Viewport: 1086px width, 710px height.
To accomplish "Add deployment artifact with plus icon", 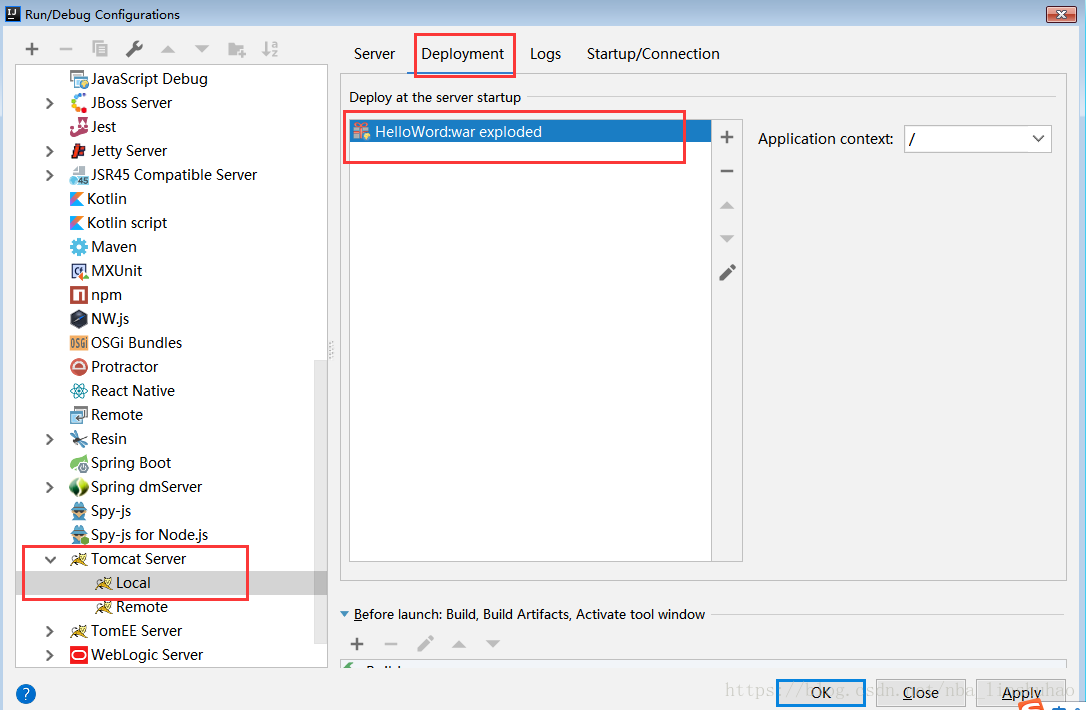I will coord(727,137).
